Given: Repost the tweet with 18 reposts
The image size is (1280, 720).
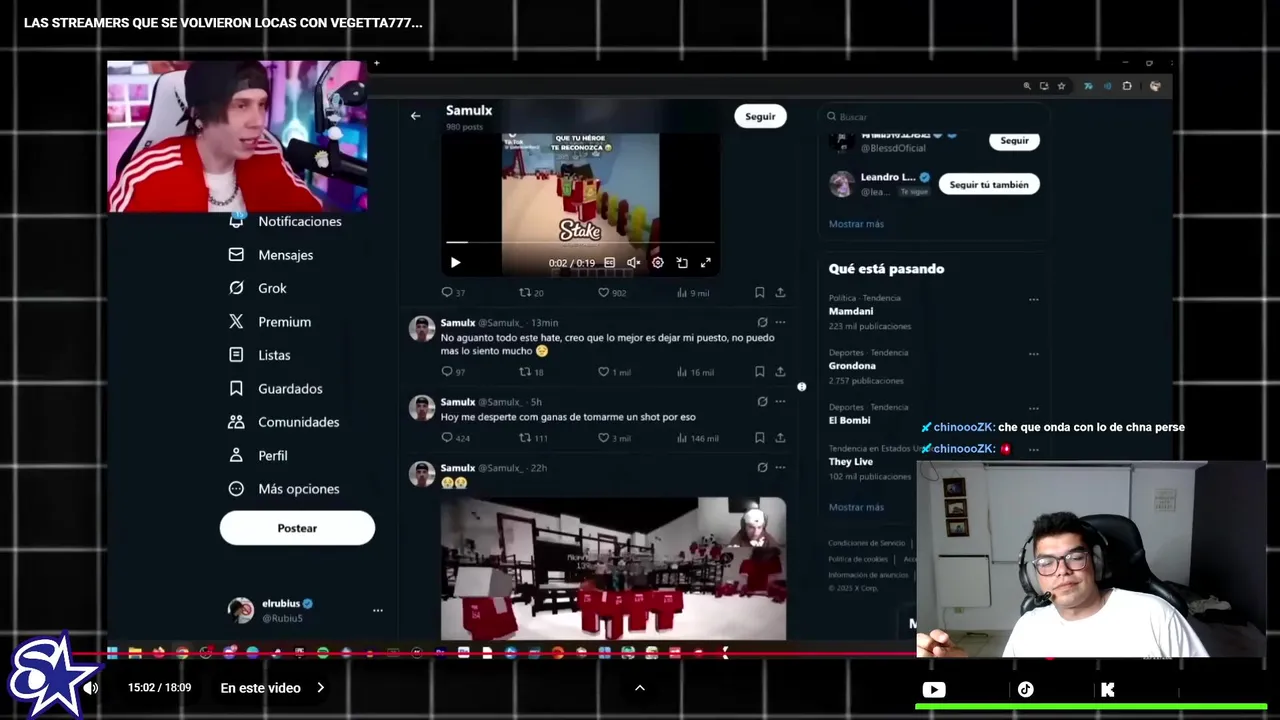Looking at the screenshot, I should (x=531, y=372).
